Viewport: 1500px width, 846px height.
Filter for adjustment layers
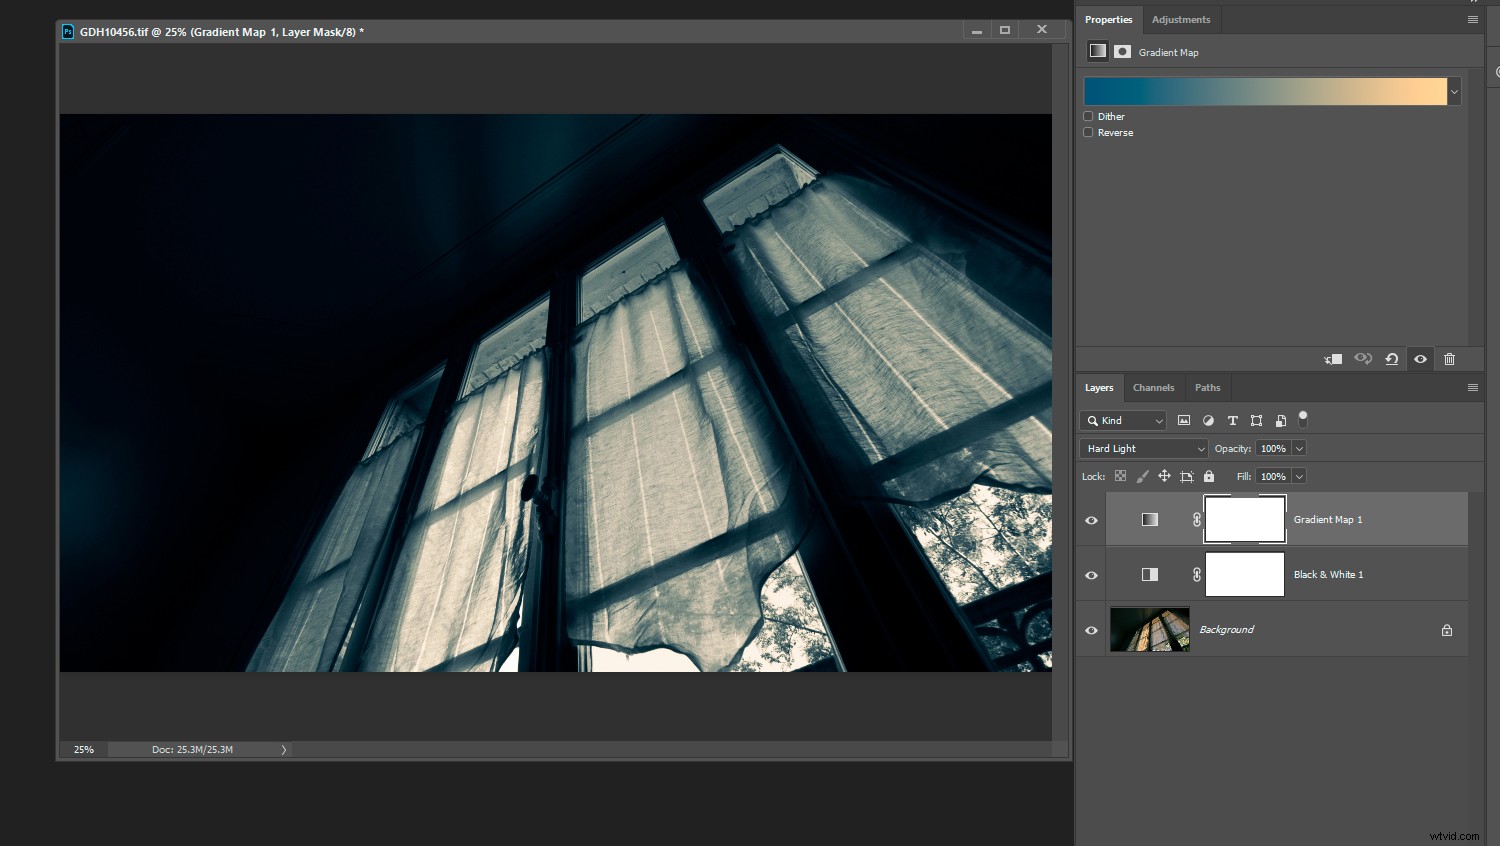(1208, 420)
